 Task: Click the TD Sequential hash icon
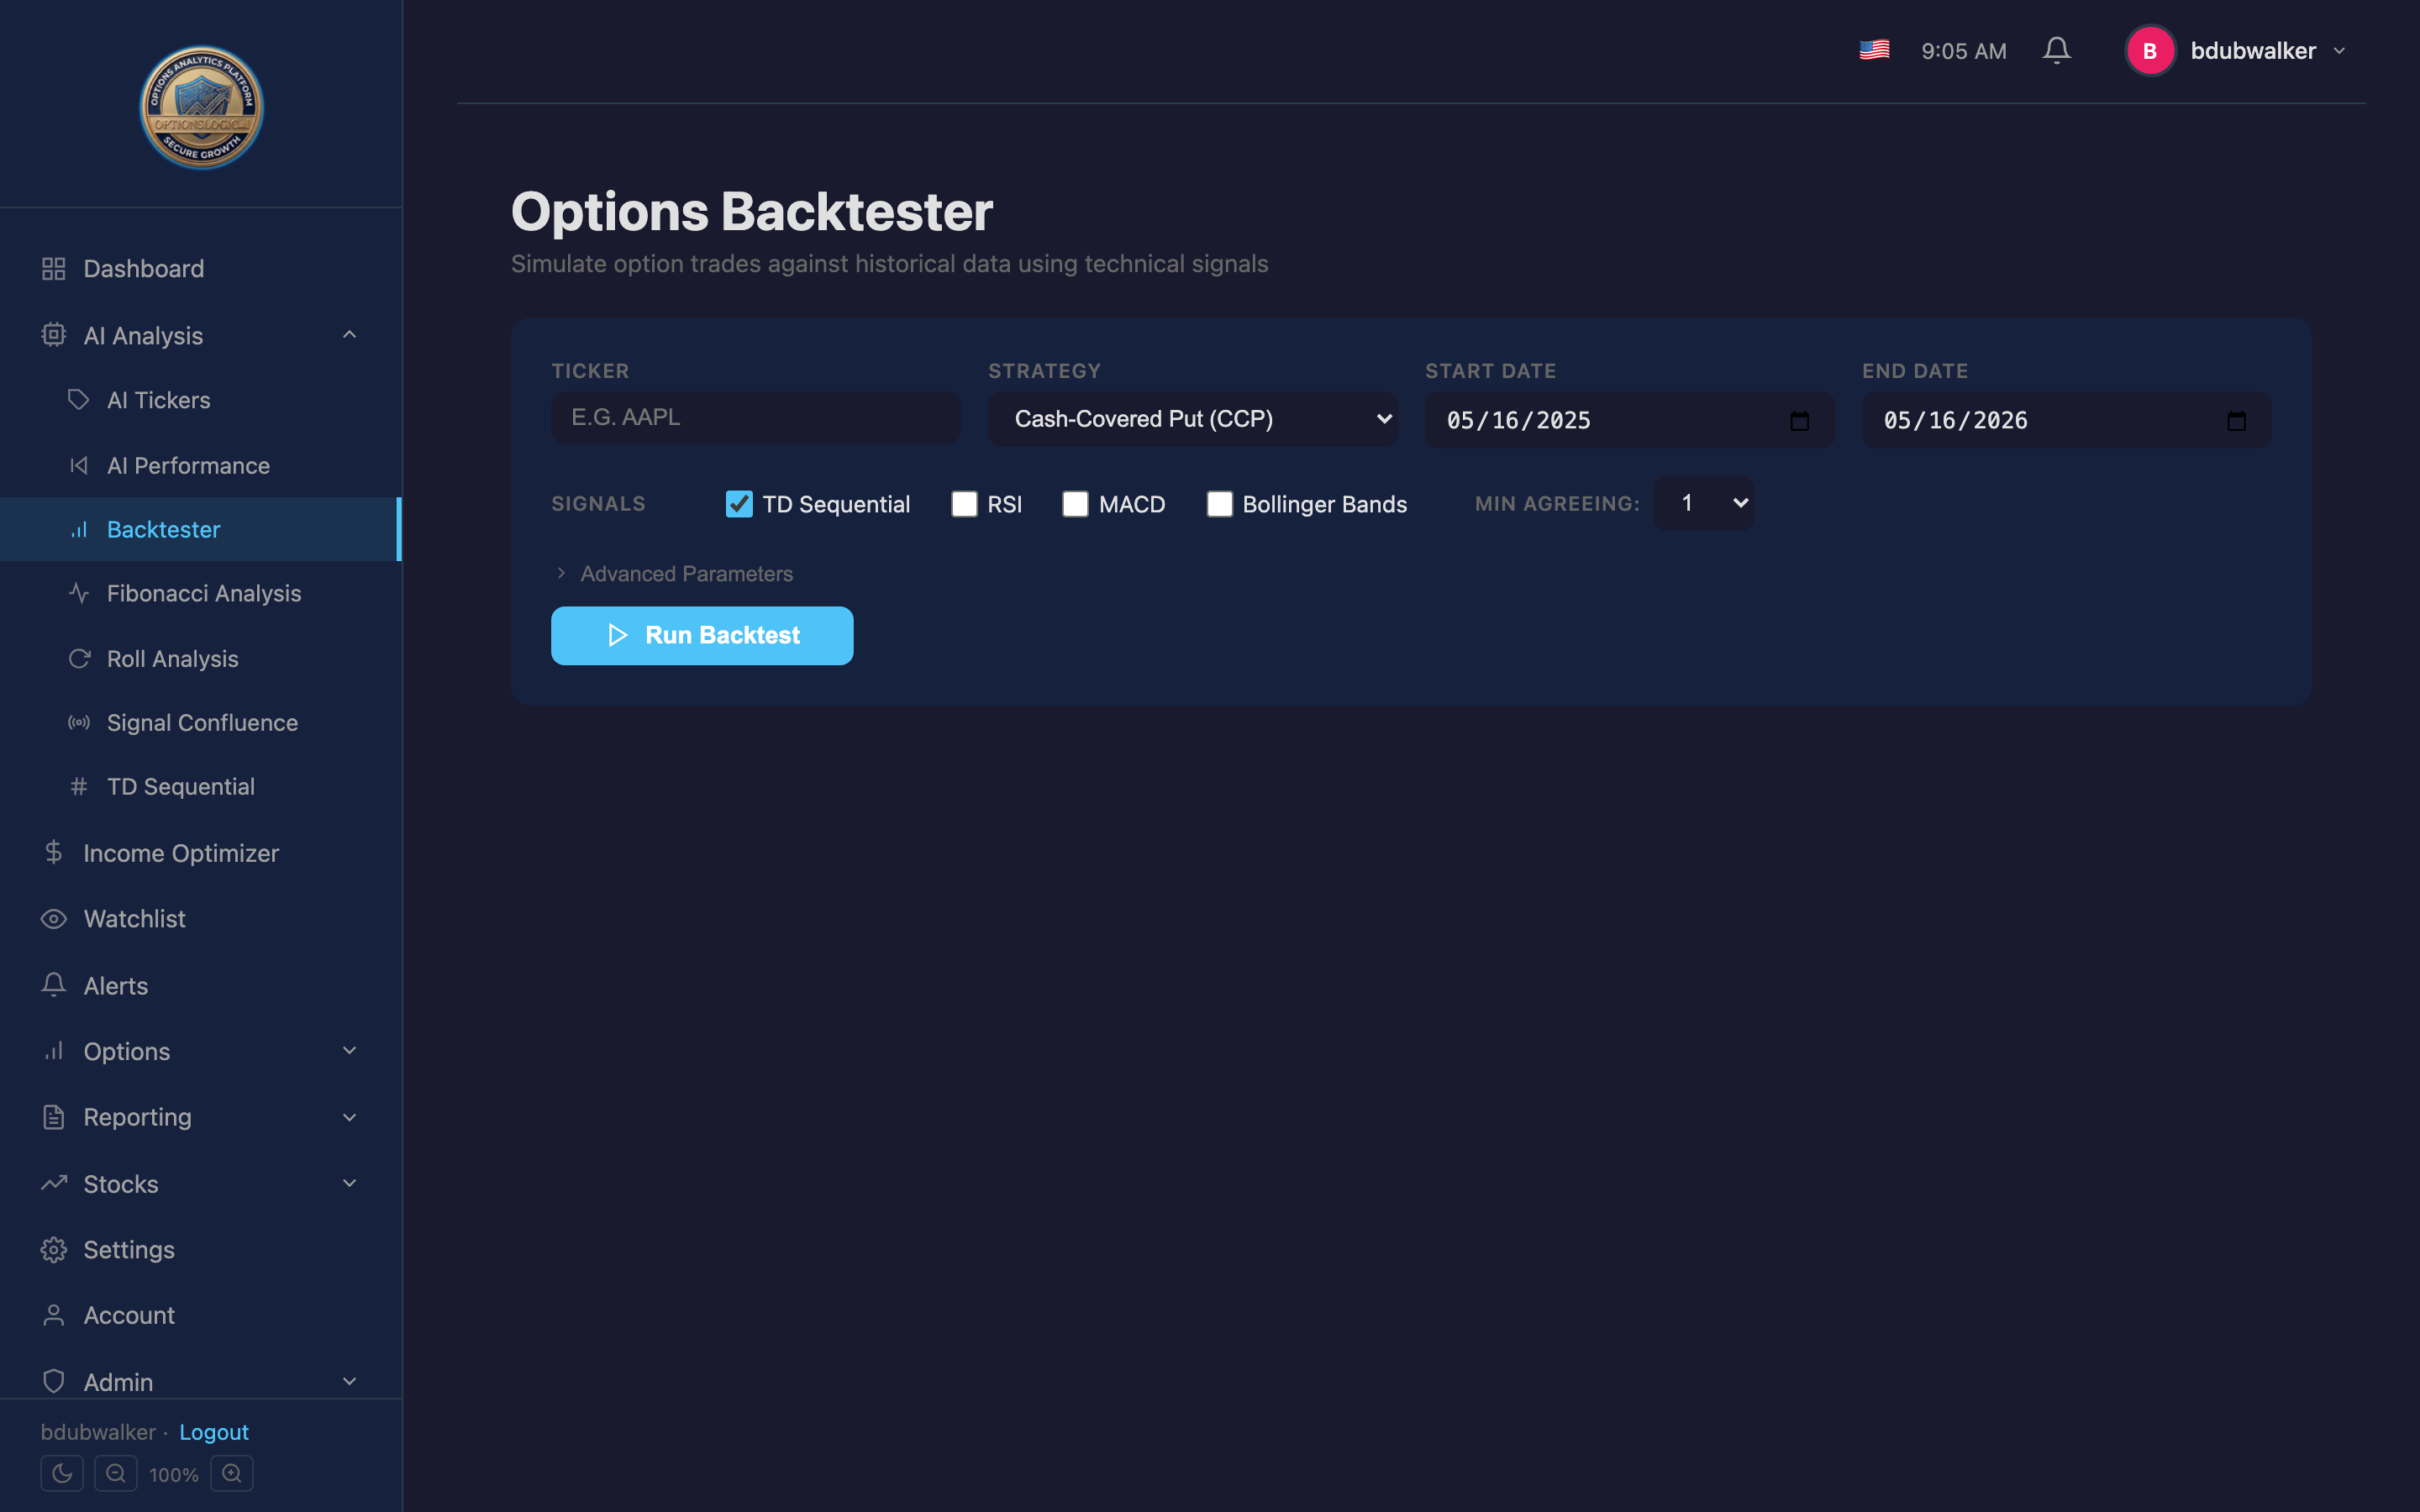(x=79, y=787)
